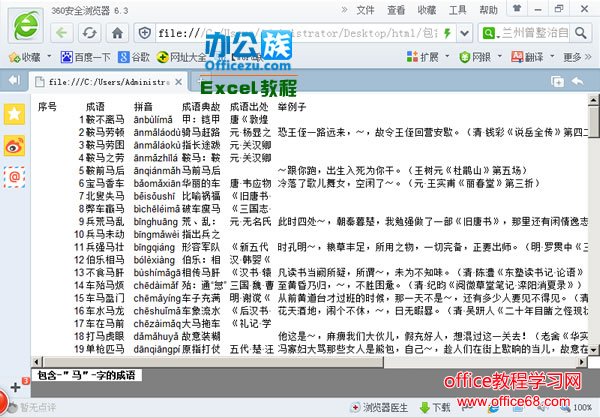Toggle the sidebar collapse icon

coord(14,80)
